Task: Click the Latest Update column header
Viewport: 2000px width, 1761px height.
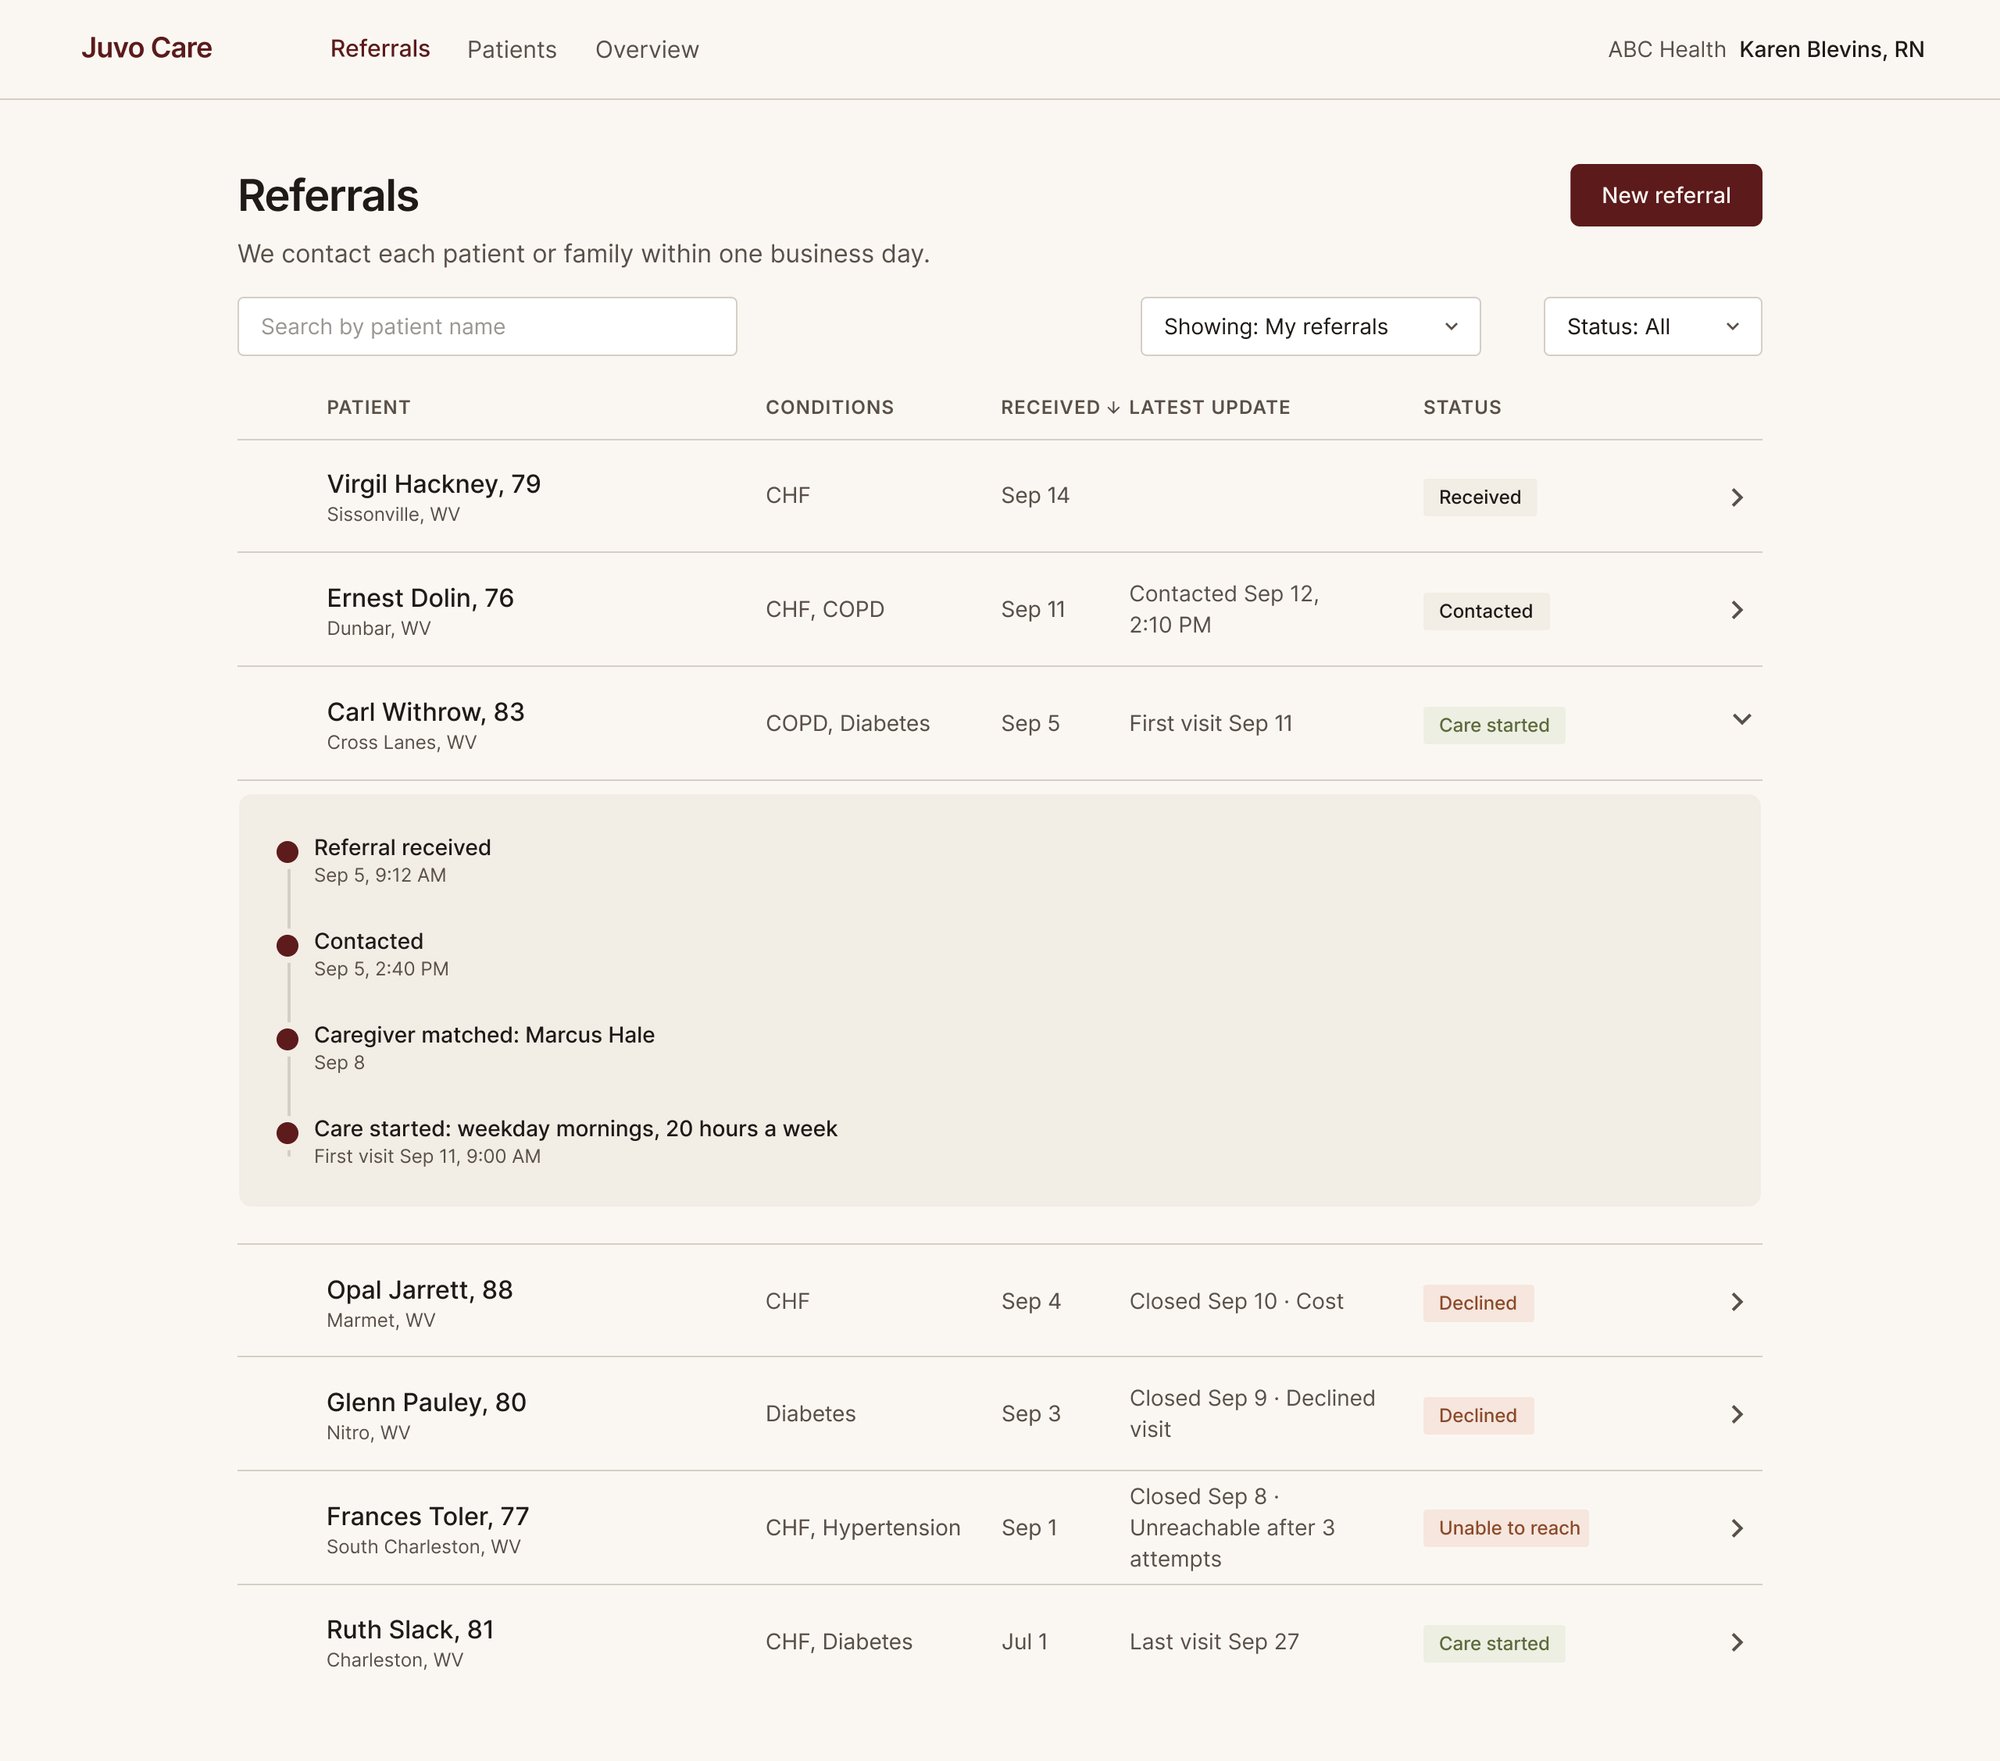Action: click(1209, 407)
